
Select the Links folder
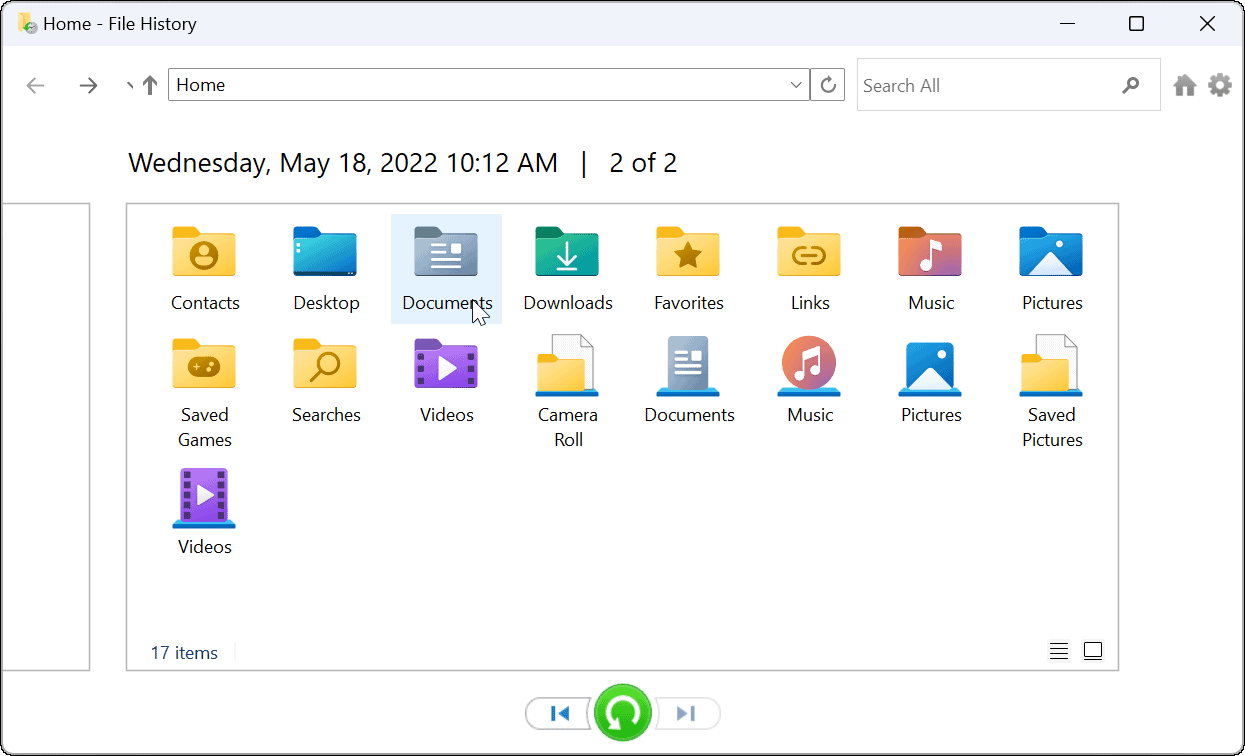809,267
